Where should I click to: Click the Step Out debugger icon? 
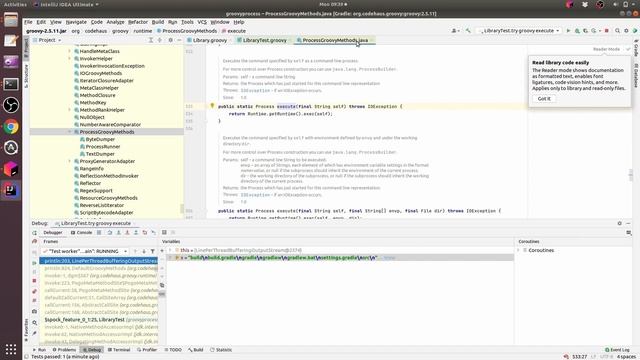tap(136, 233)
